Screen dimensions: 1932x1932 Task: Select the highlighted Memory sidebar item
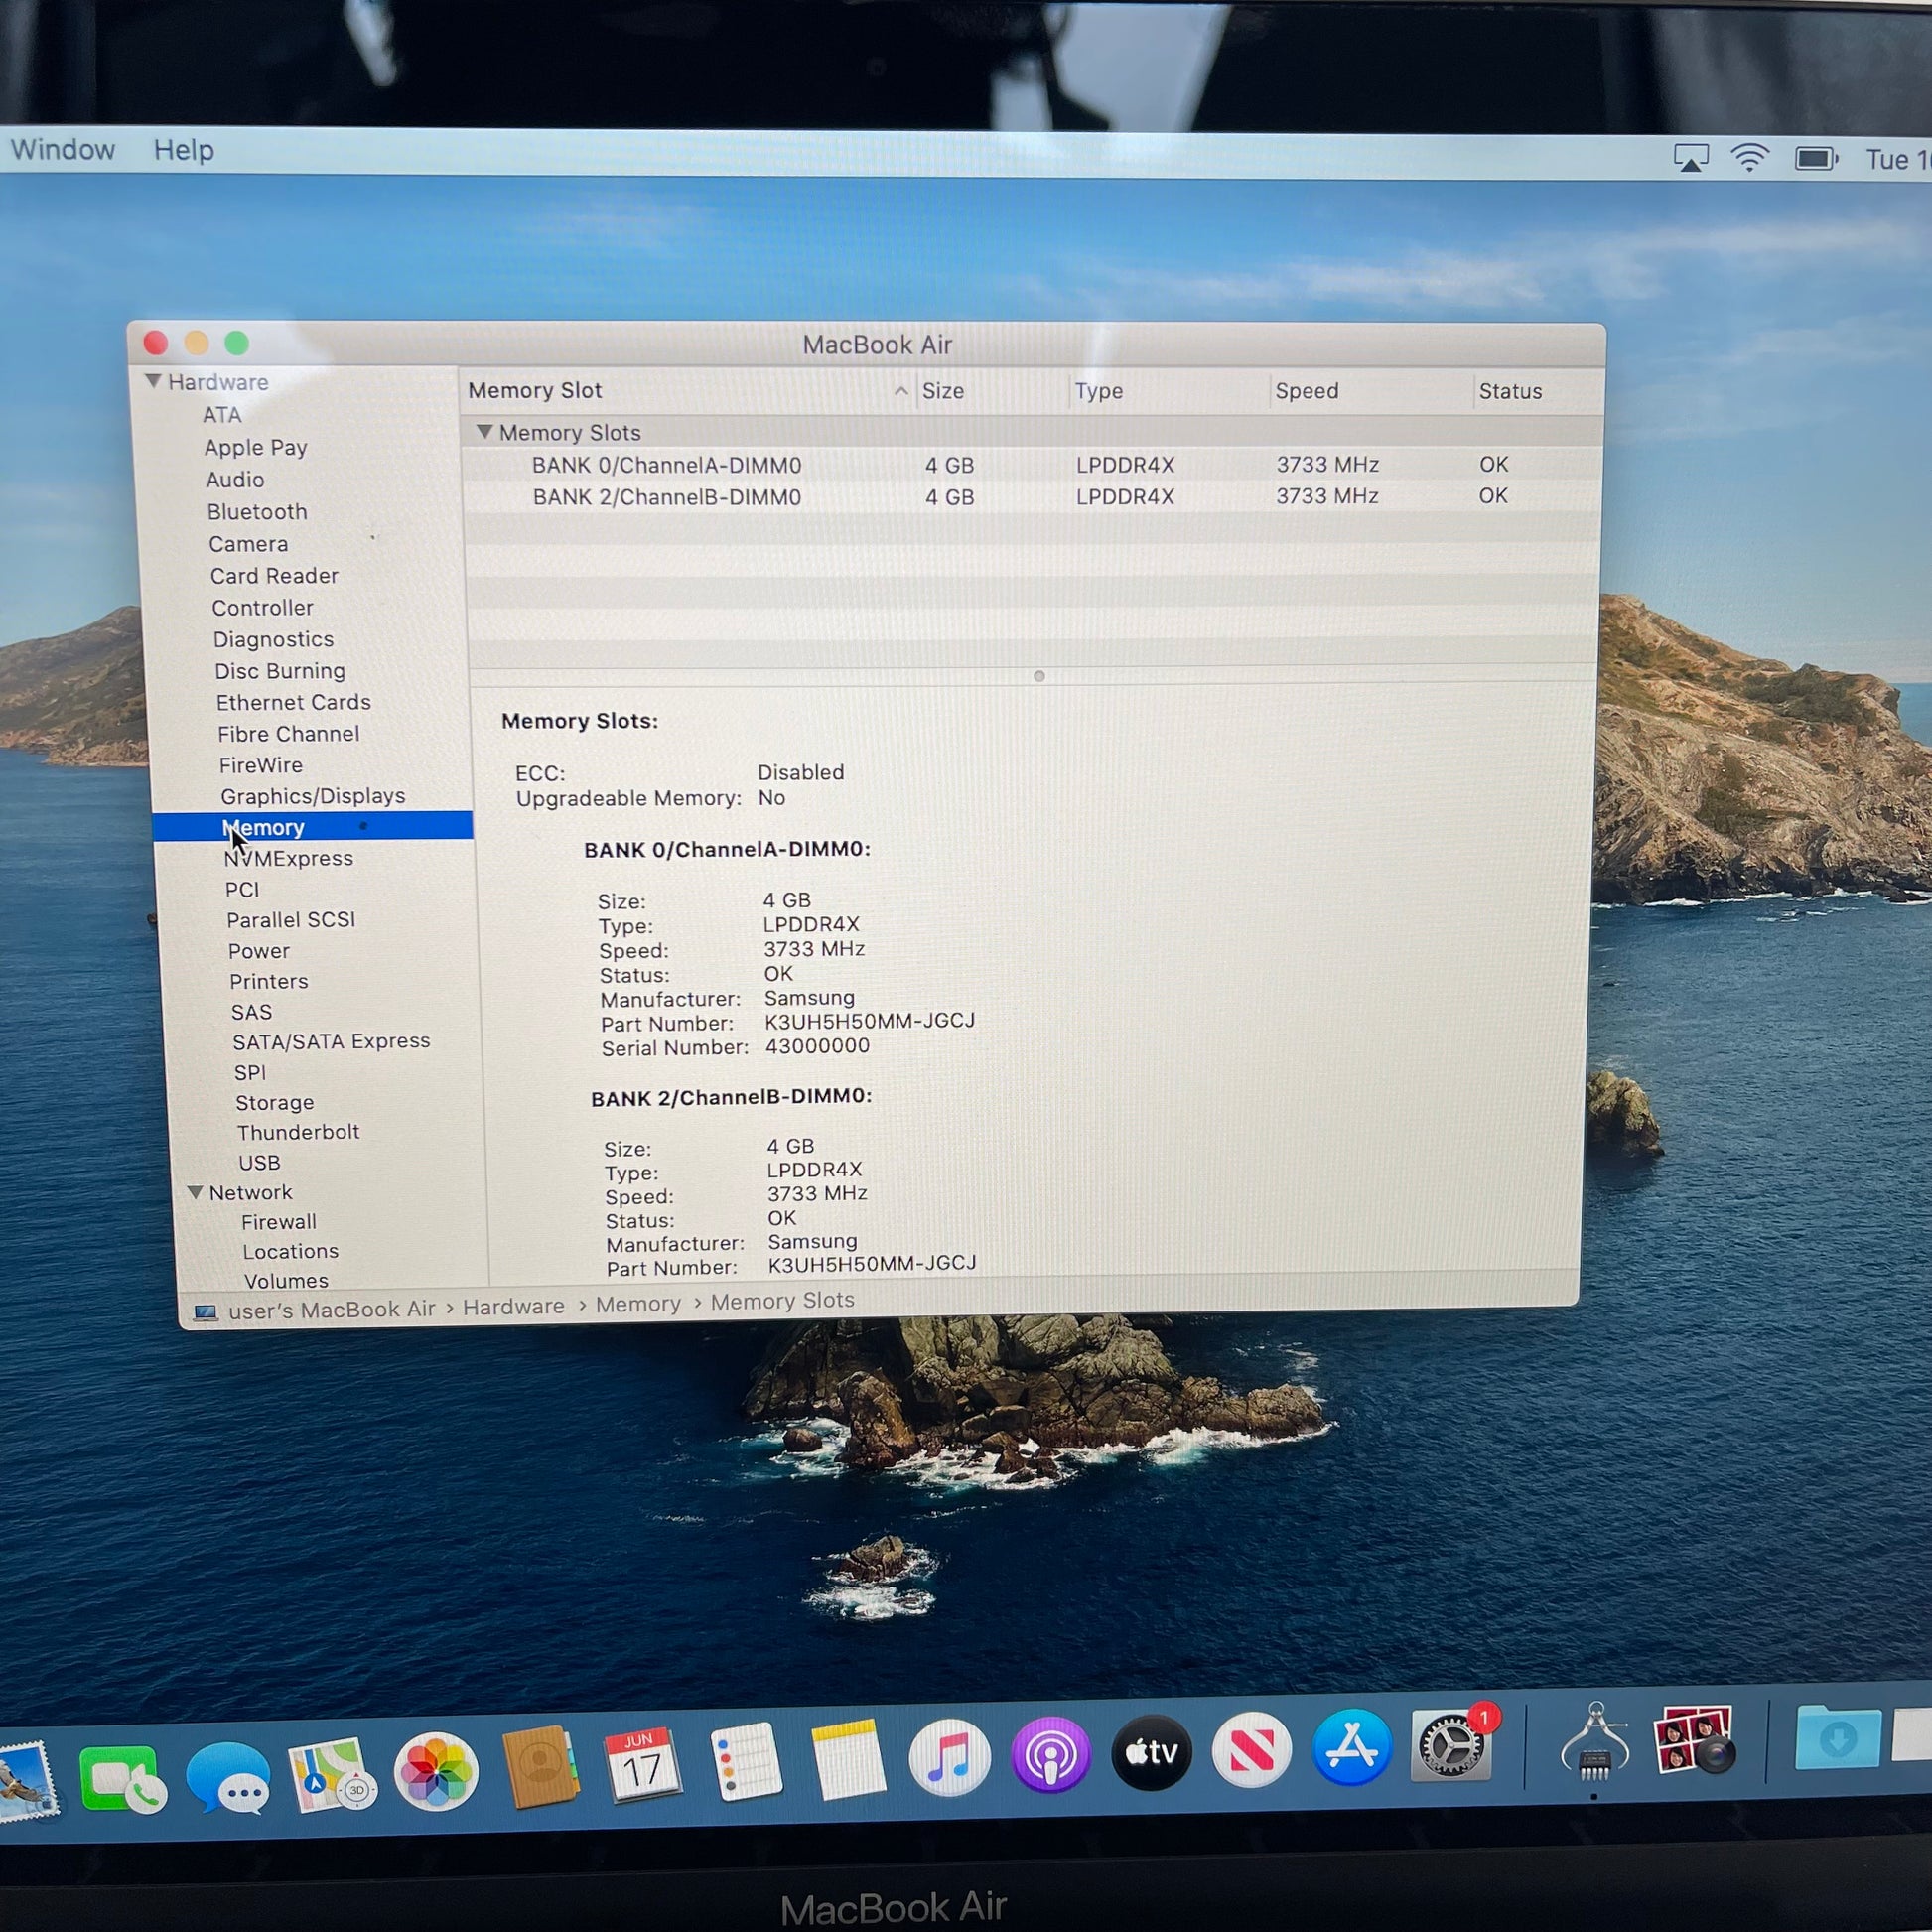[x=312, y=826]
